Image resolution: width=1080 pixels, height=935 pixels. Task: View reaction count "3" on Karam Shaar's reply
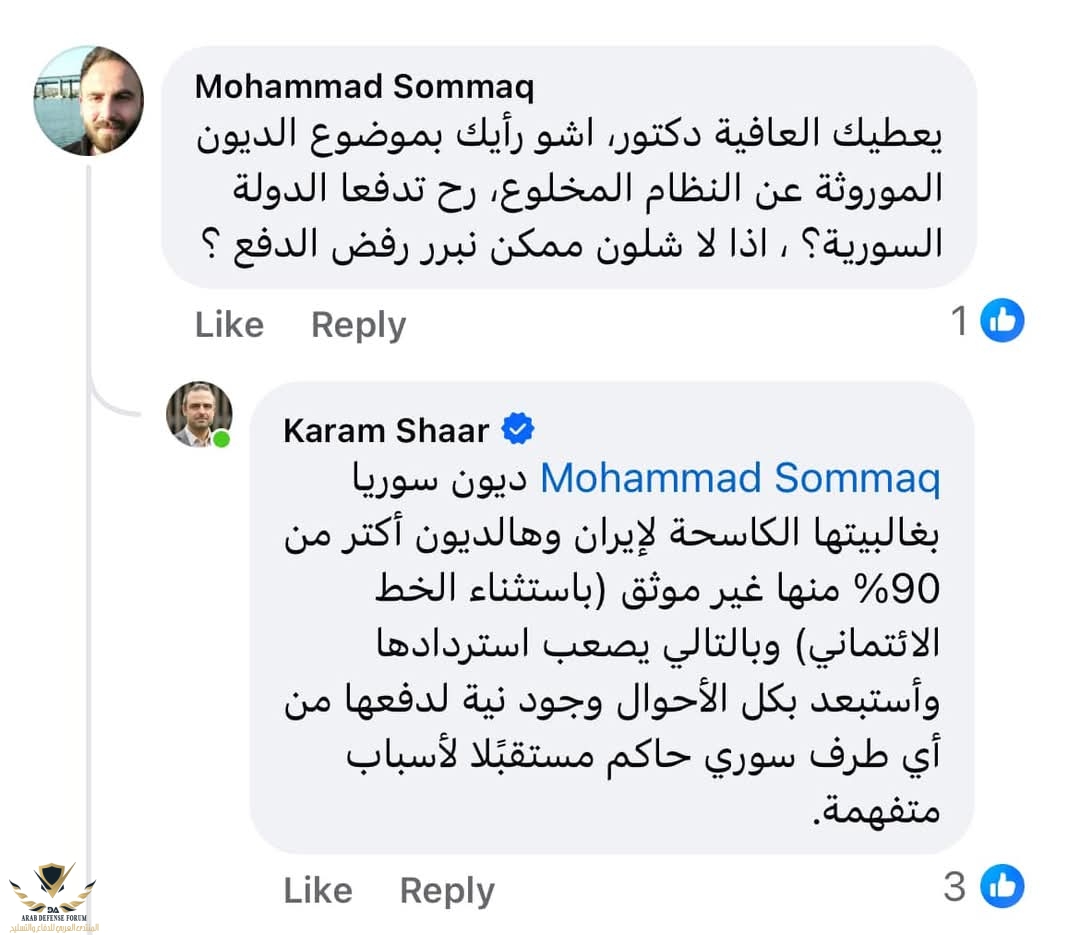pos(955,886)
